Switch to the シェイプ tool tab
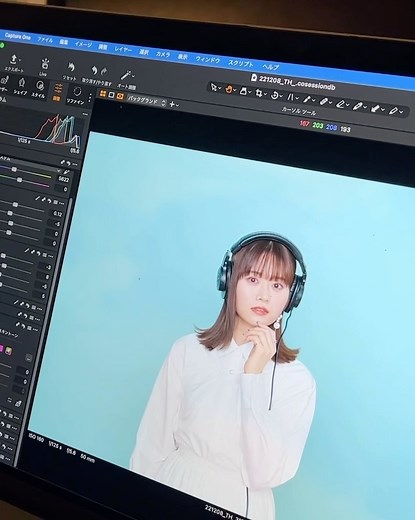415x520 pixels. [x=21, y=86]
